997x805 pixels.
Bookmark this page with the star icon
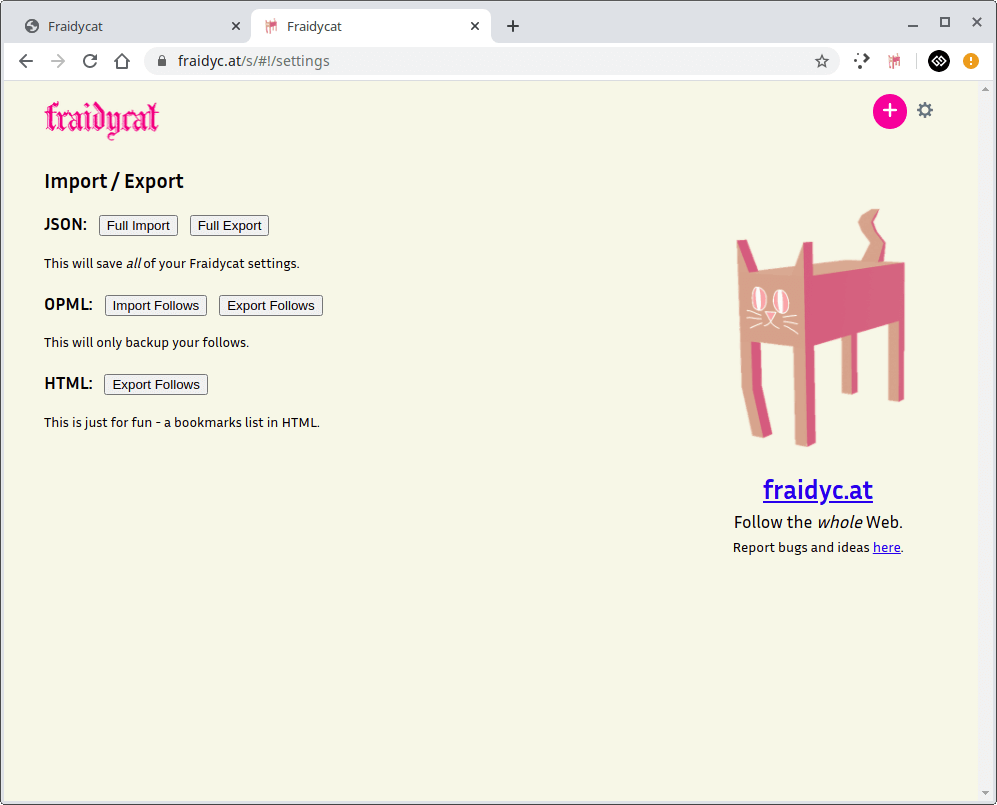click(822, 61)
